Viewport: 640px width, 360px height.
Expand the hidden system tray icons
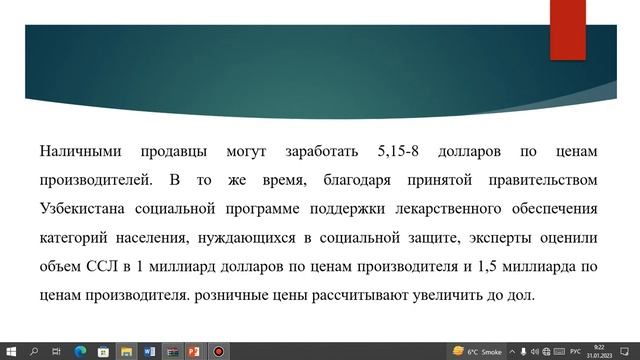coord(512,351)
